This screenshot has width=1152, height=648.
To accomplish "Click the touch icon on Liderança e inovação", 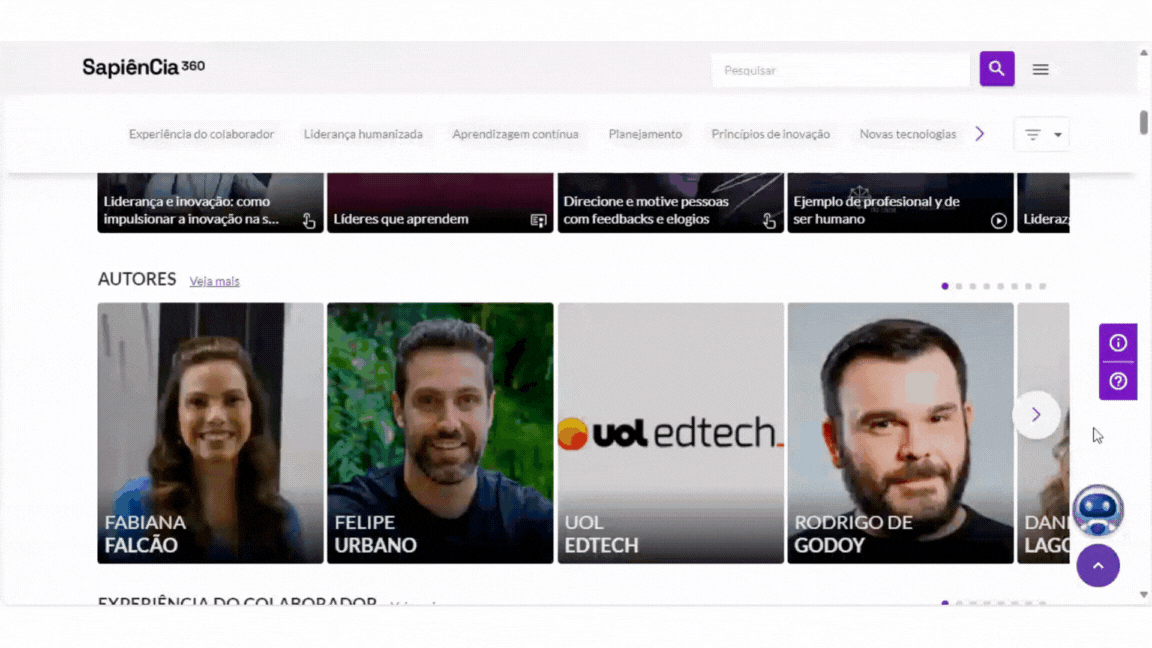I will tap(309, 220).
